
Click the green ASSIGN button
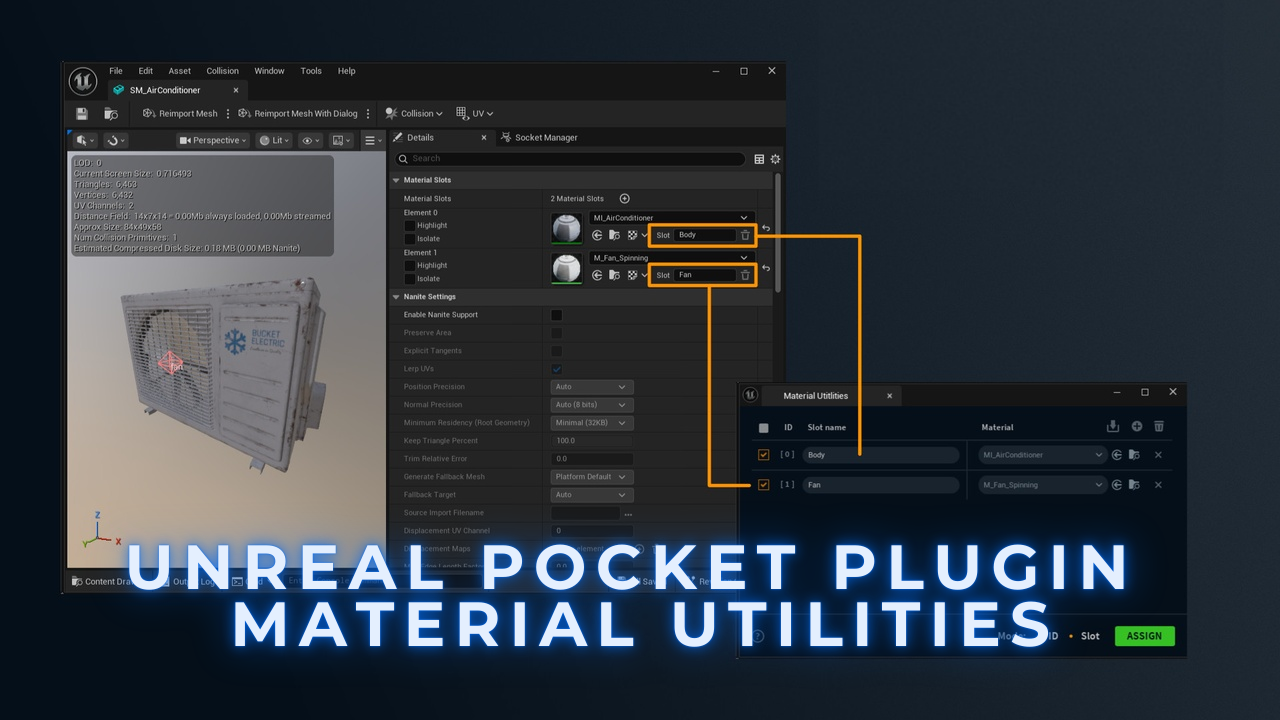coord(1144,636)
